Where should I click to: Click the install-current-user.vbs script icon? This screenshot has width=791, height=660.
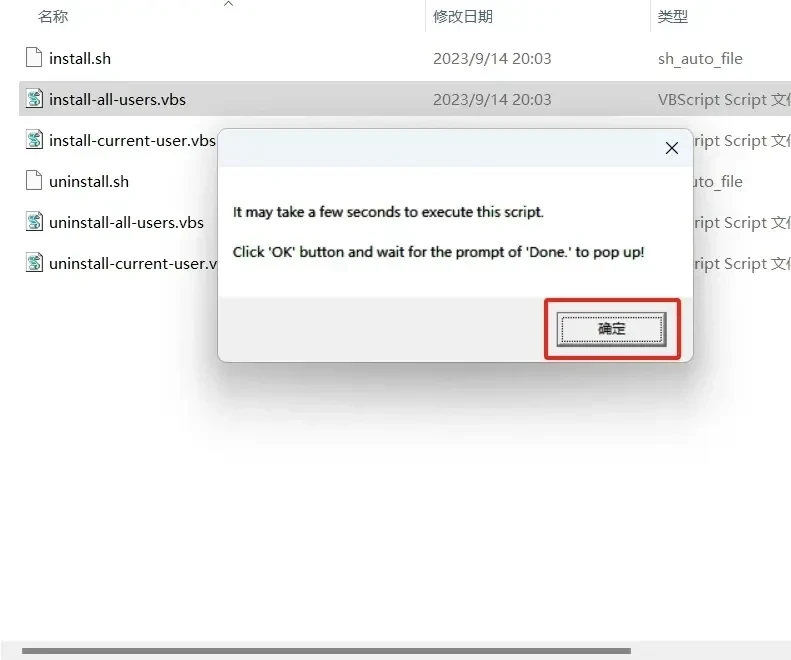[34, 140]
